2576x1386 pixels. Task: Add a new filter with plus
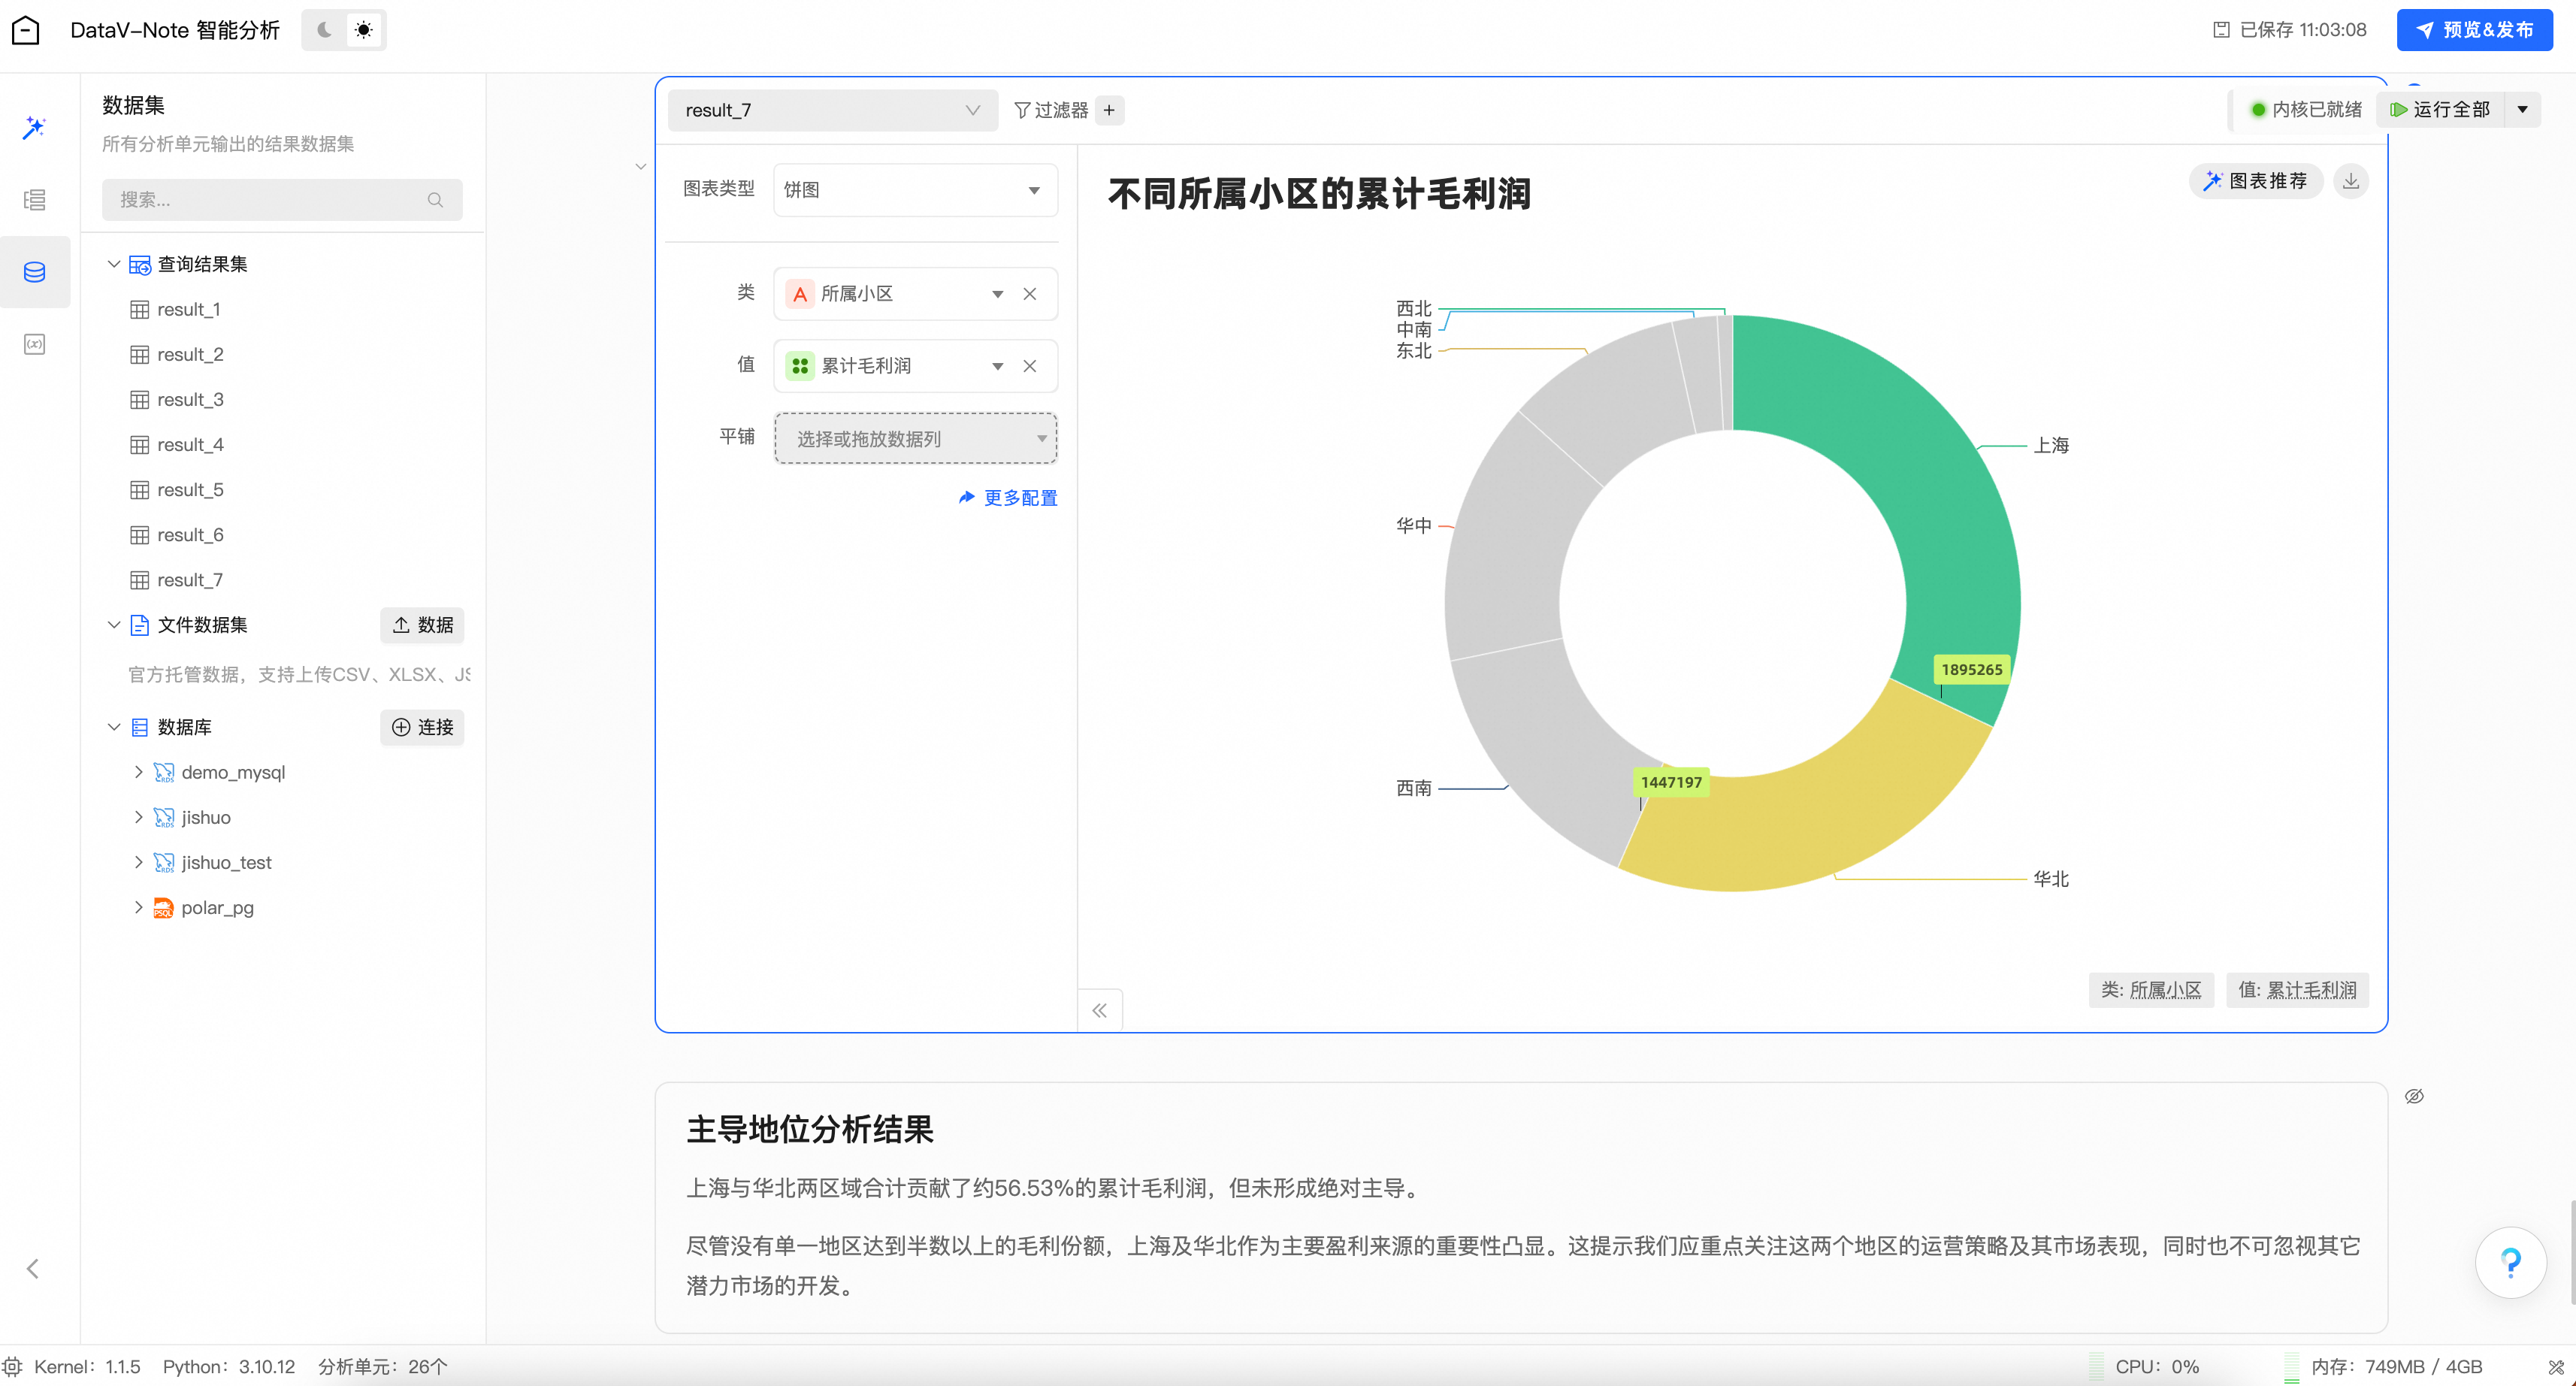coord(1109,110)
